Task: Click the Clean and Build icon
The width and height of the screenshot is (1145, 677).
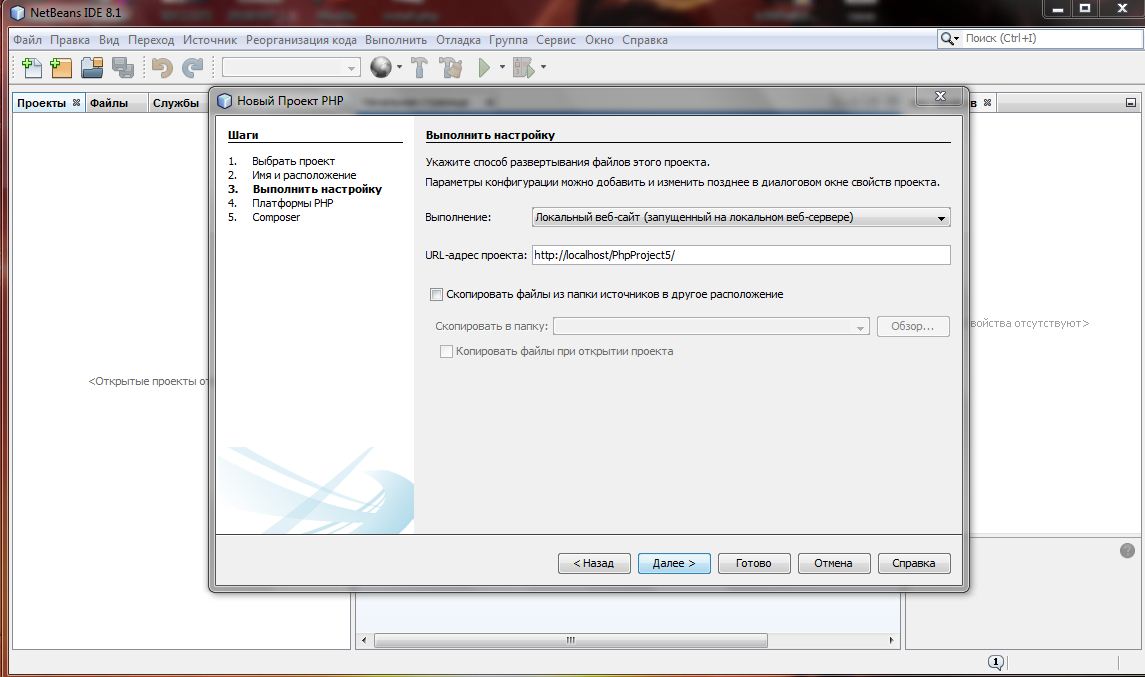Action: pyautogui.click(x=451, y=68)
